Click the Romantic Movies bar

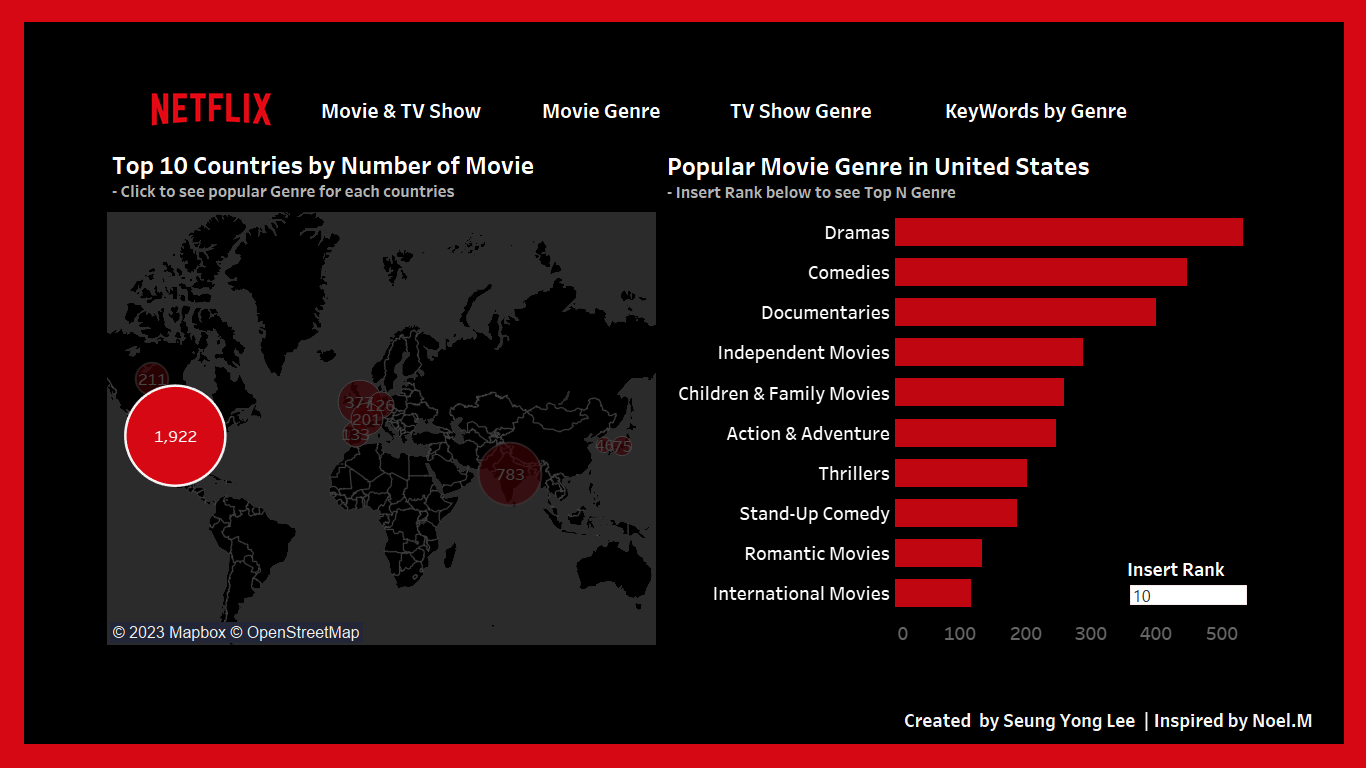(938, 553)
